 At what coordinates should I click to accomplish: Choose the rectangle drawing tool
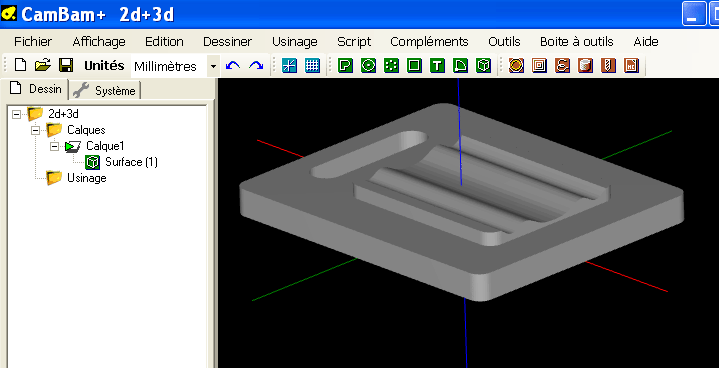point(414,66)
